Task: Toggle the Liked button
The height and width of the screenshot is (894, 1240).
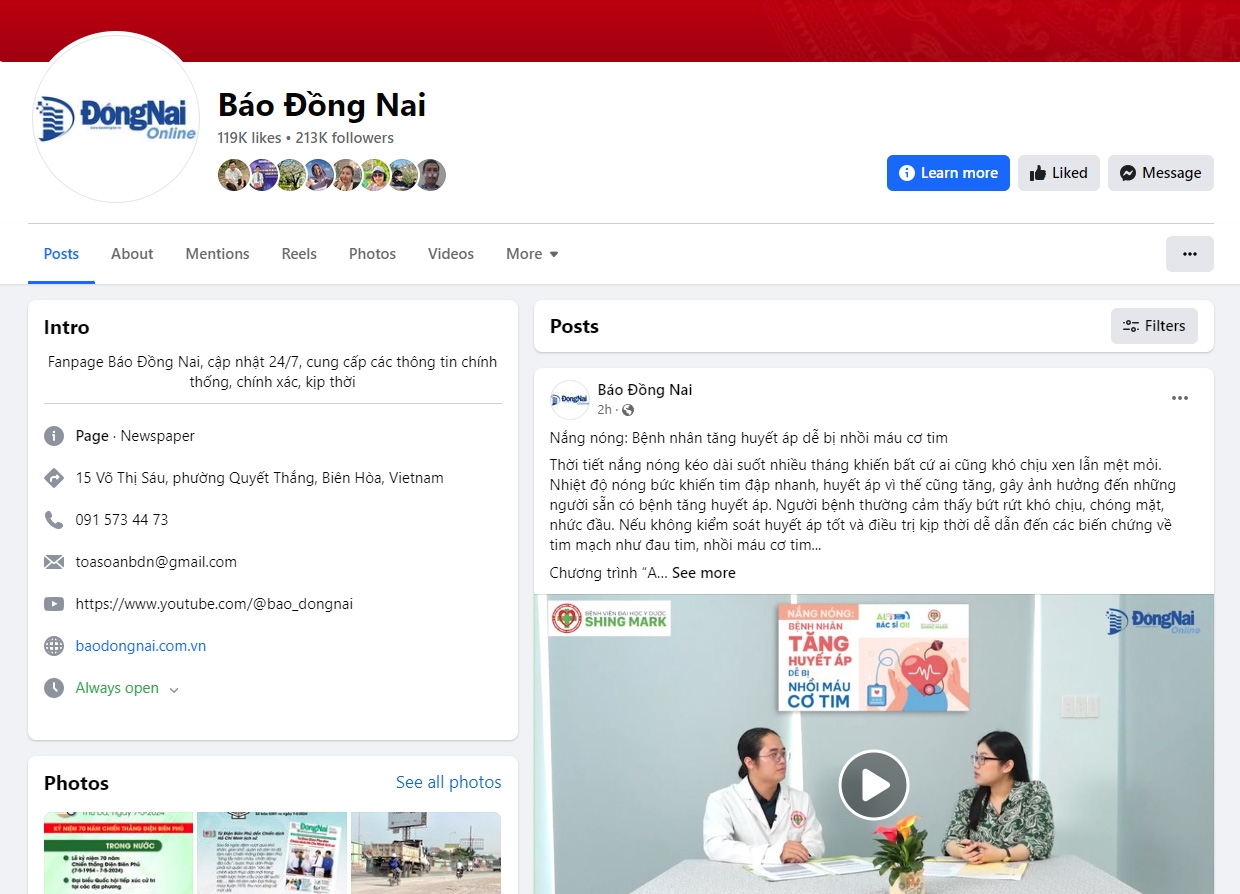Action: 1059,173
